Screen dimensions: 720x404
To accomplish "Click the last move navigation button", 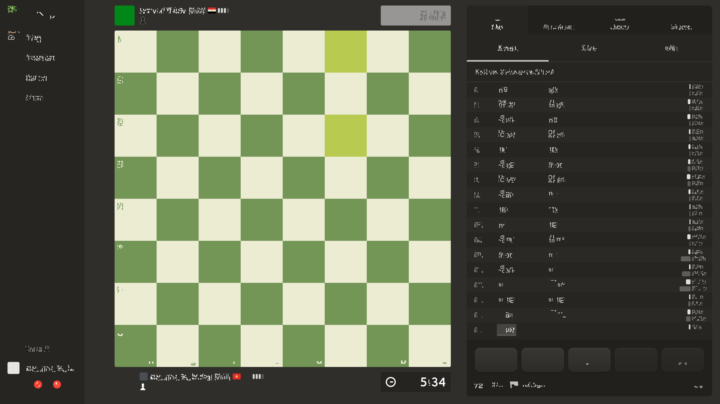I will (x=683, y=360).
